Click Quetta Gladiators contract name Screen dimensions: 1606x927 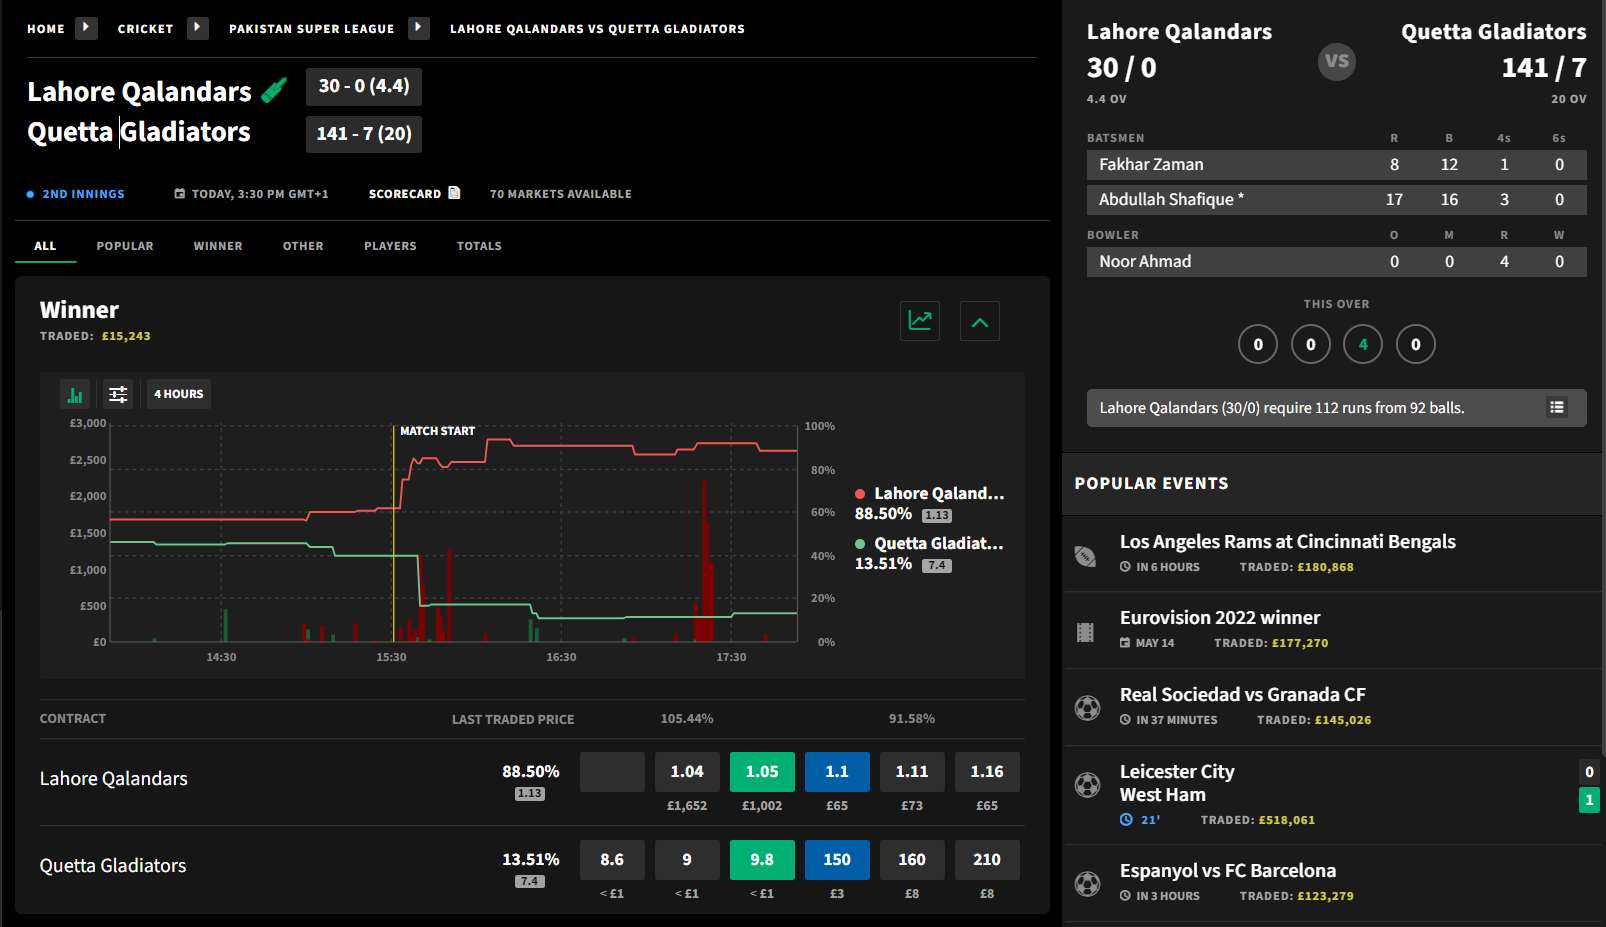[113, 866]
